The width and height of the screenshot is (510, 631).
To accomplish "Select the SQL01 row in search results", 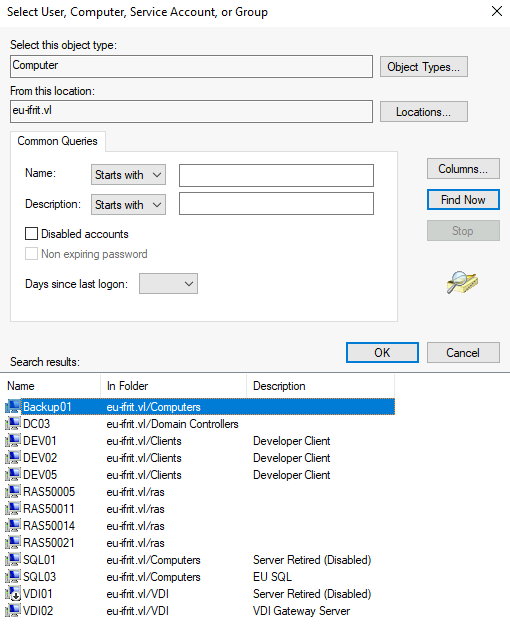I will click(x=200, y=560).
